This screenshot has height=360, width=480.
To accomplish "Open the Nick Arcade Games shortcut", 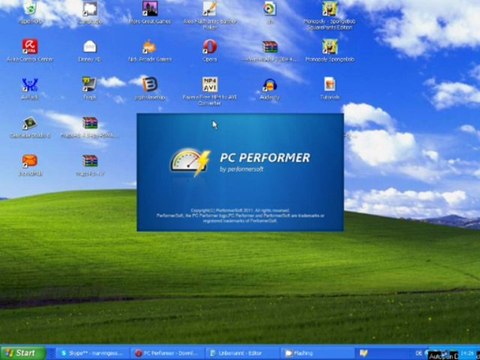I will tap(150, 47).
